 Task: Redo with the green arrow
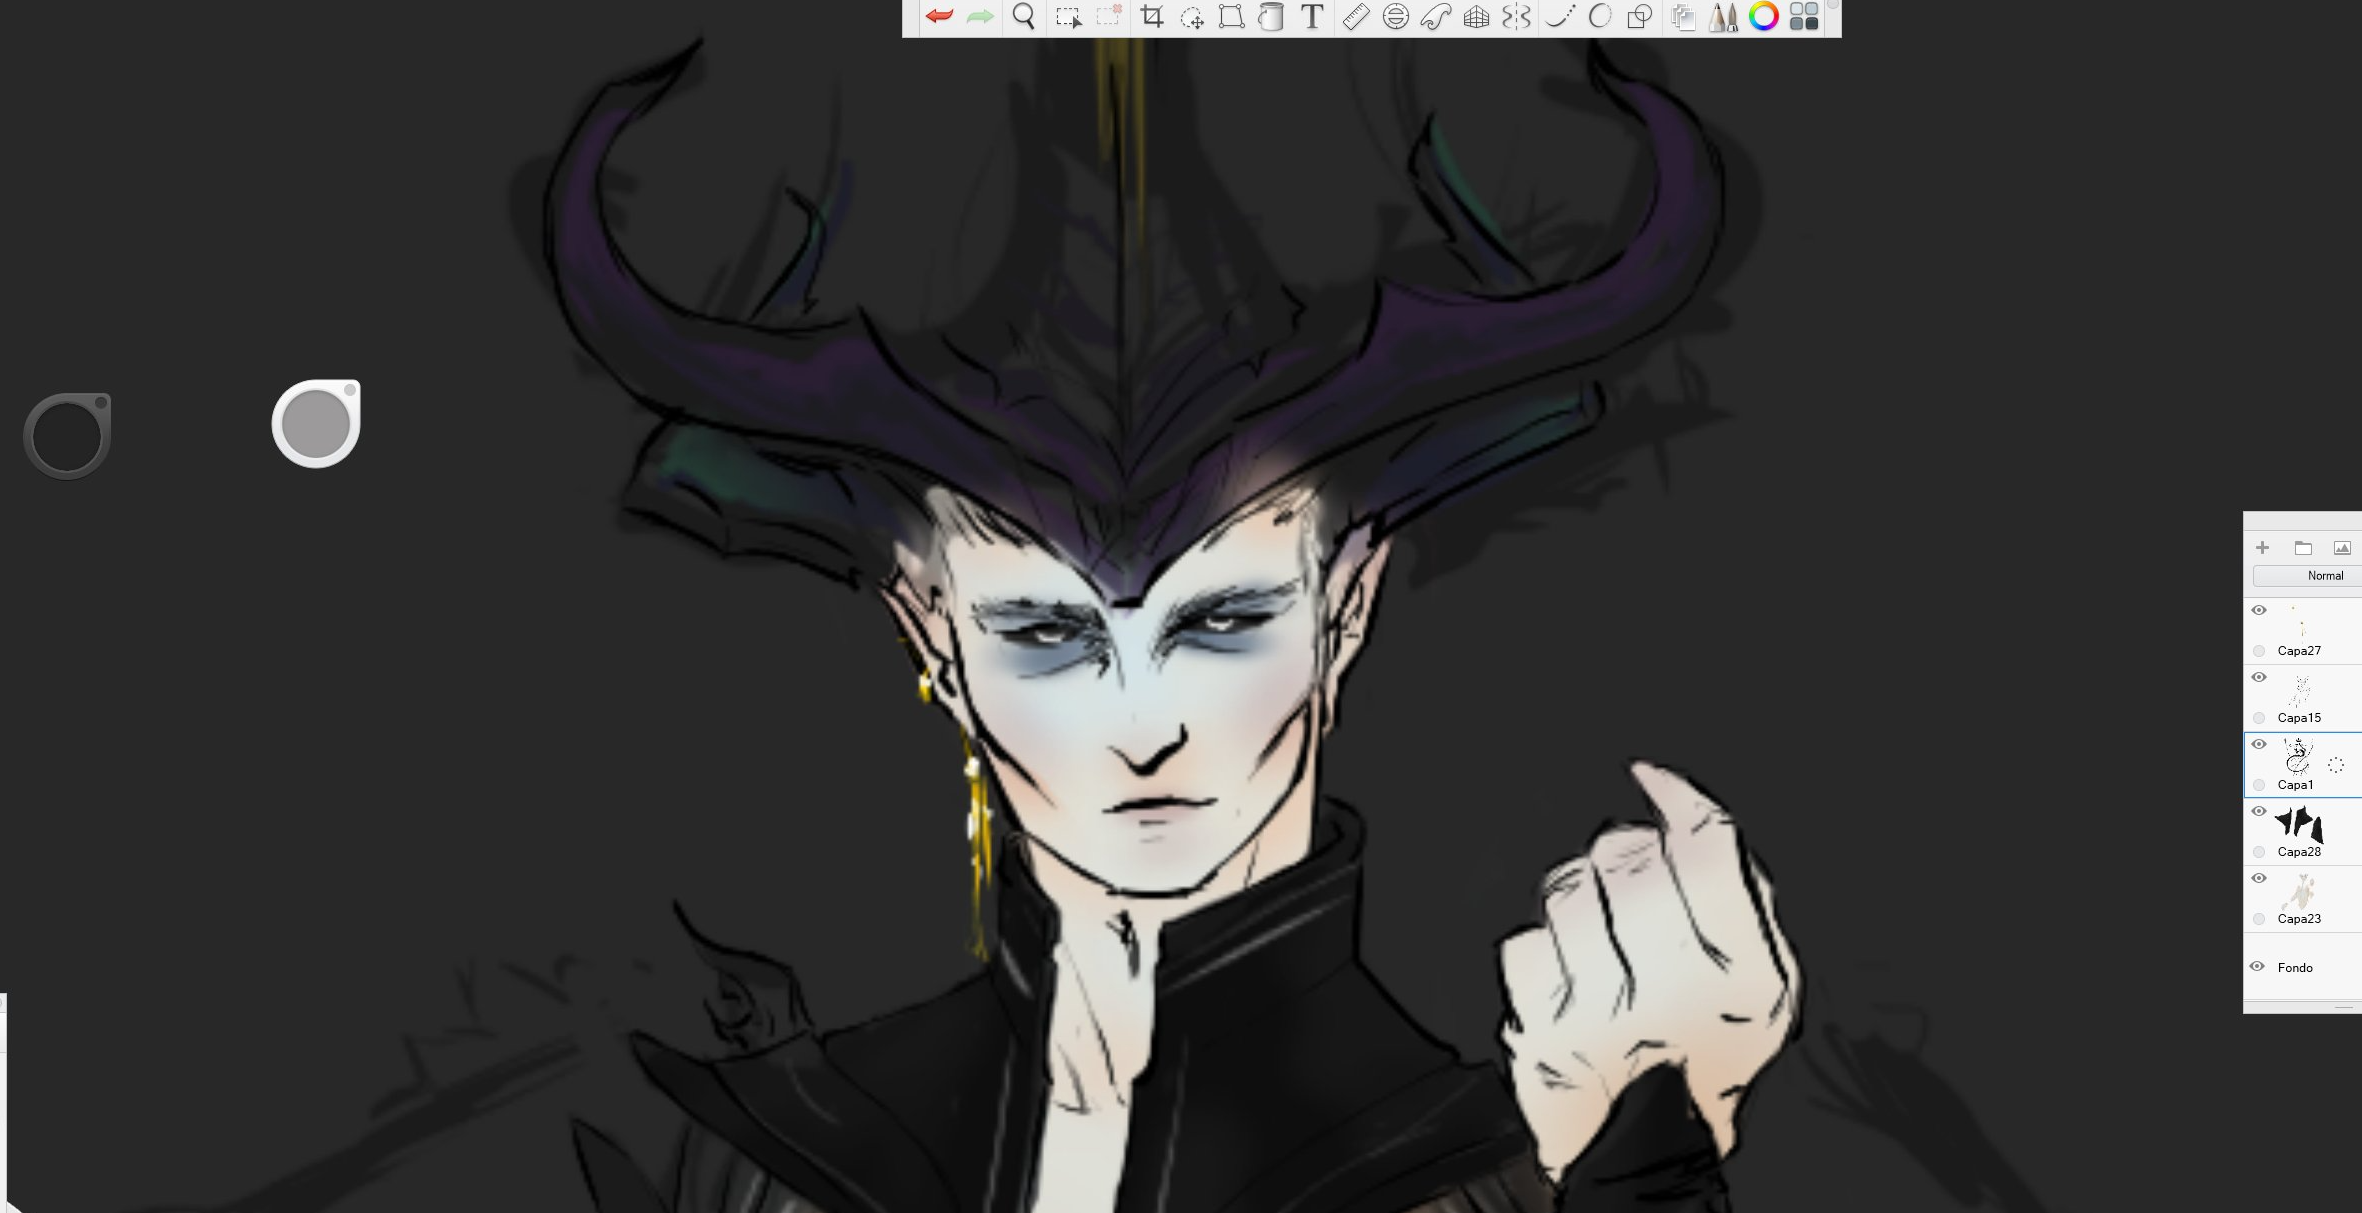tap(980, 16)
